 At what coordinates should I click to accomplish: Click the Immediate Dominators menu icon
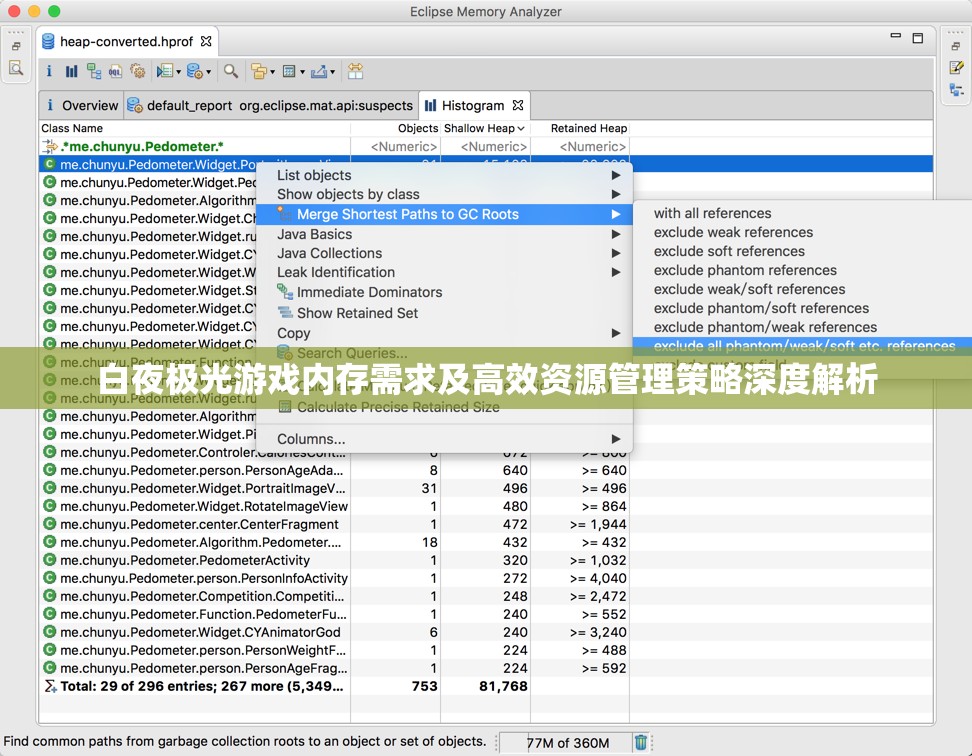point(285,292)
